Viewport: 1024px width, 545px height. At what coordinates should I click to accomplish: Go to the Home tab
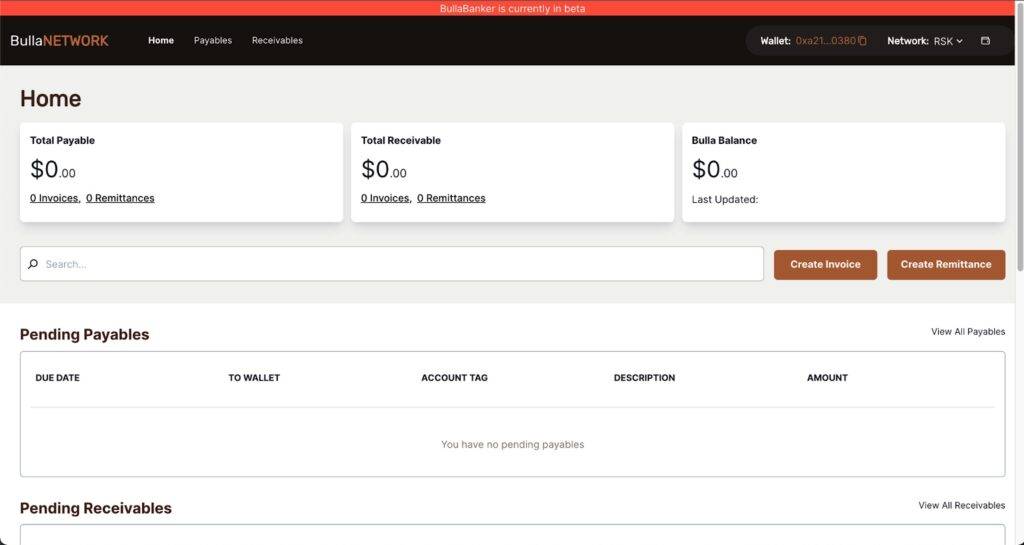click(161, 41)
